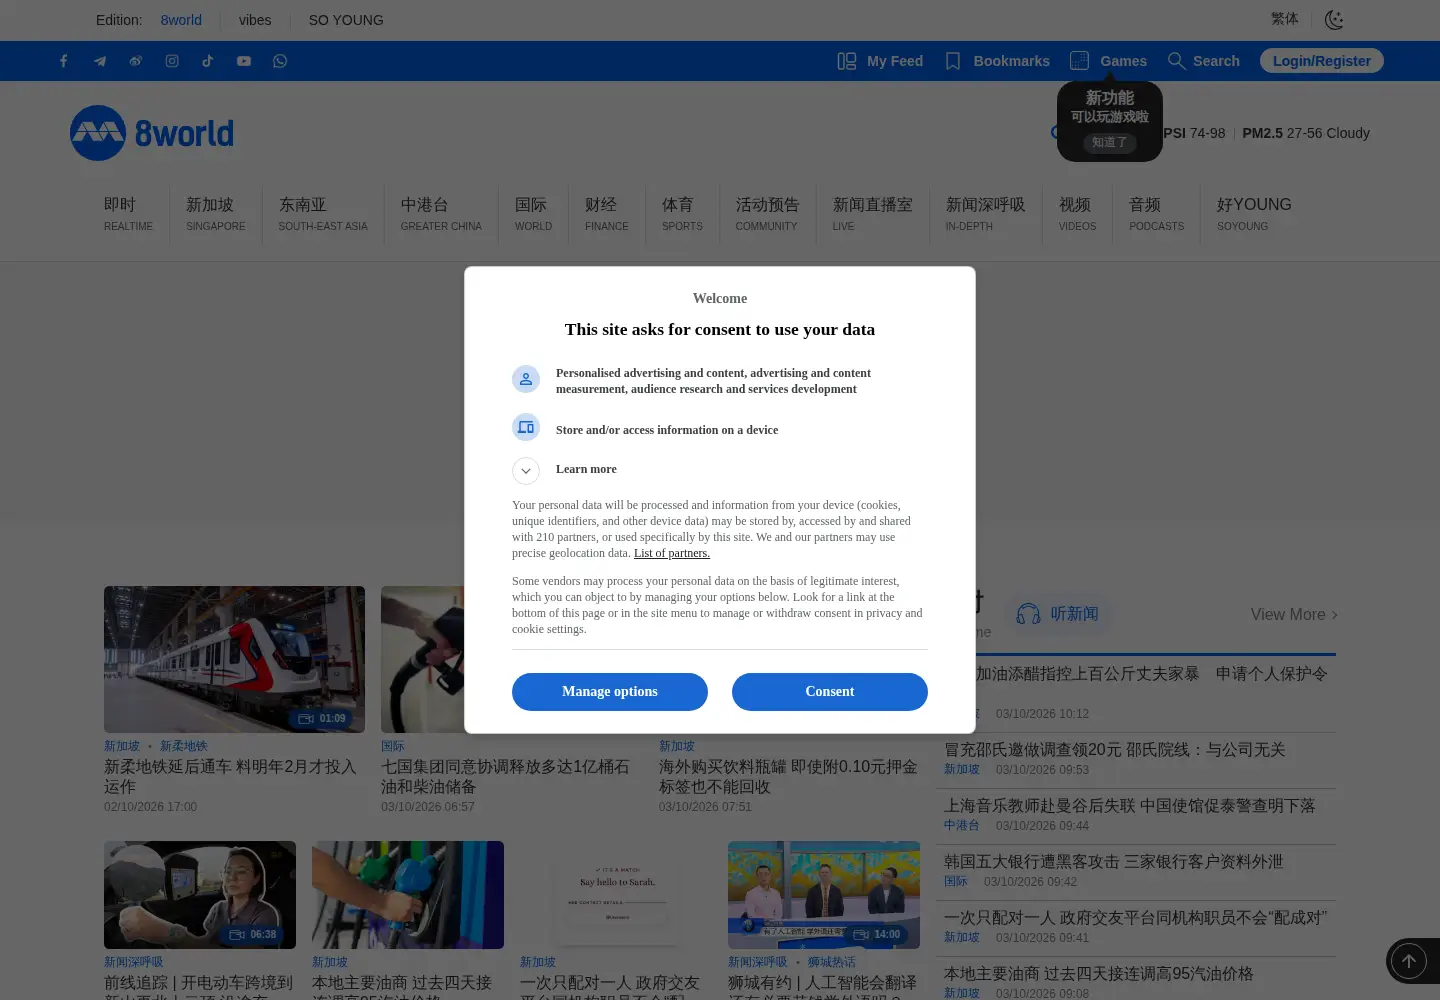Open the 东南亚 SOUTH-EAST ASIA menu
Viewport: 1440px width, 1000px height.
[x=323, y=214]
